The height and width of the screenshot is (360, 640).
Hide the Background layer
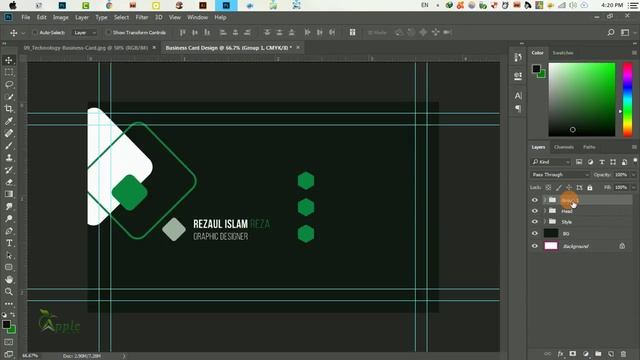pos(535,246)
